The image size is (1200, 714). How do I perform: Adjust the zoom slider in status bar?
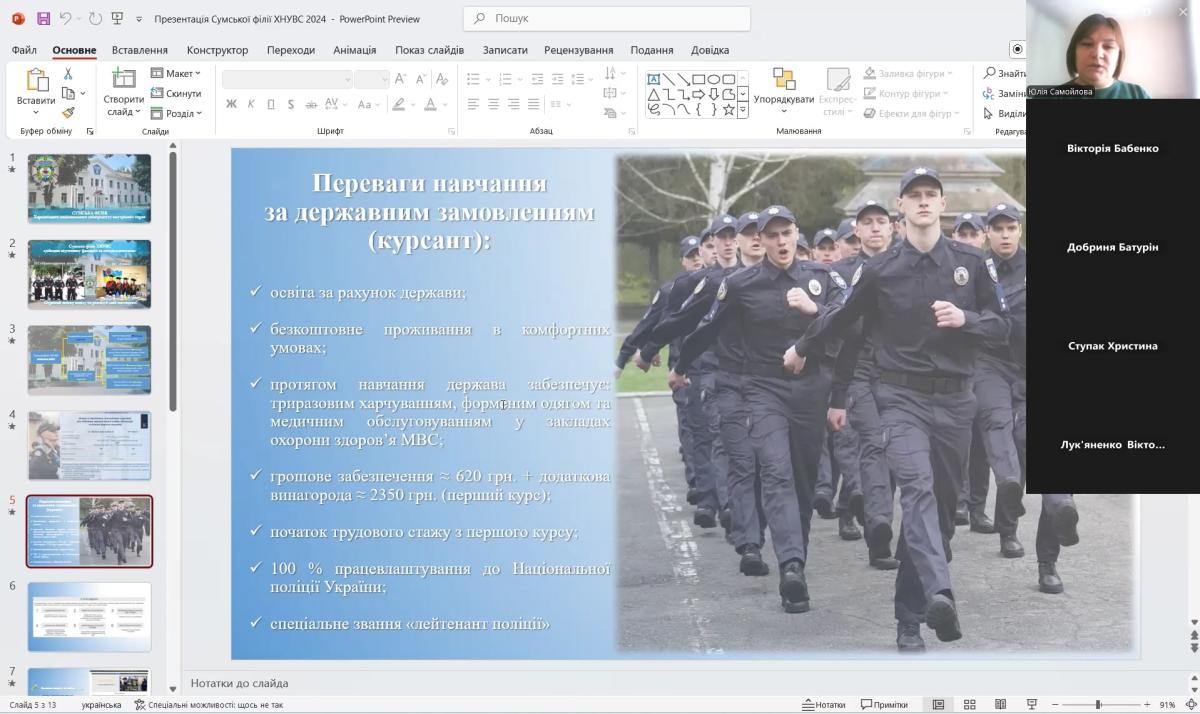click(x=1098, y=705)
